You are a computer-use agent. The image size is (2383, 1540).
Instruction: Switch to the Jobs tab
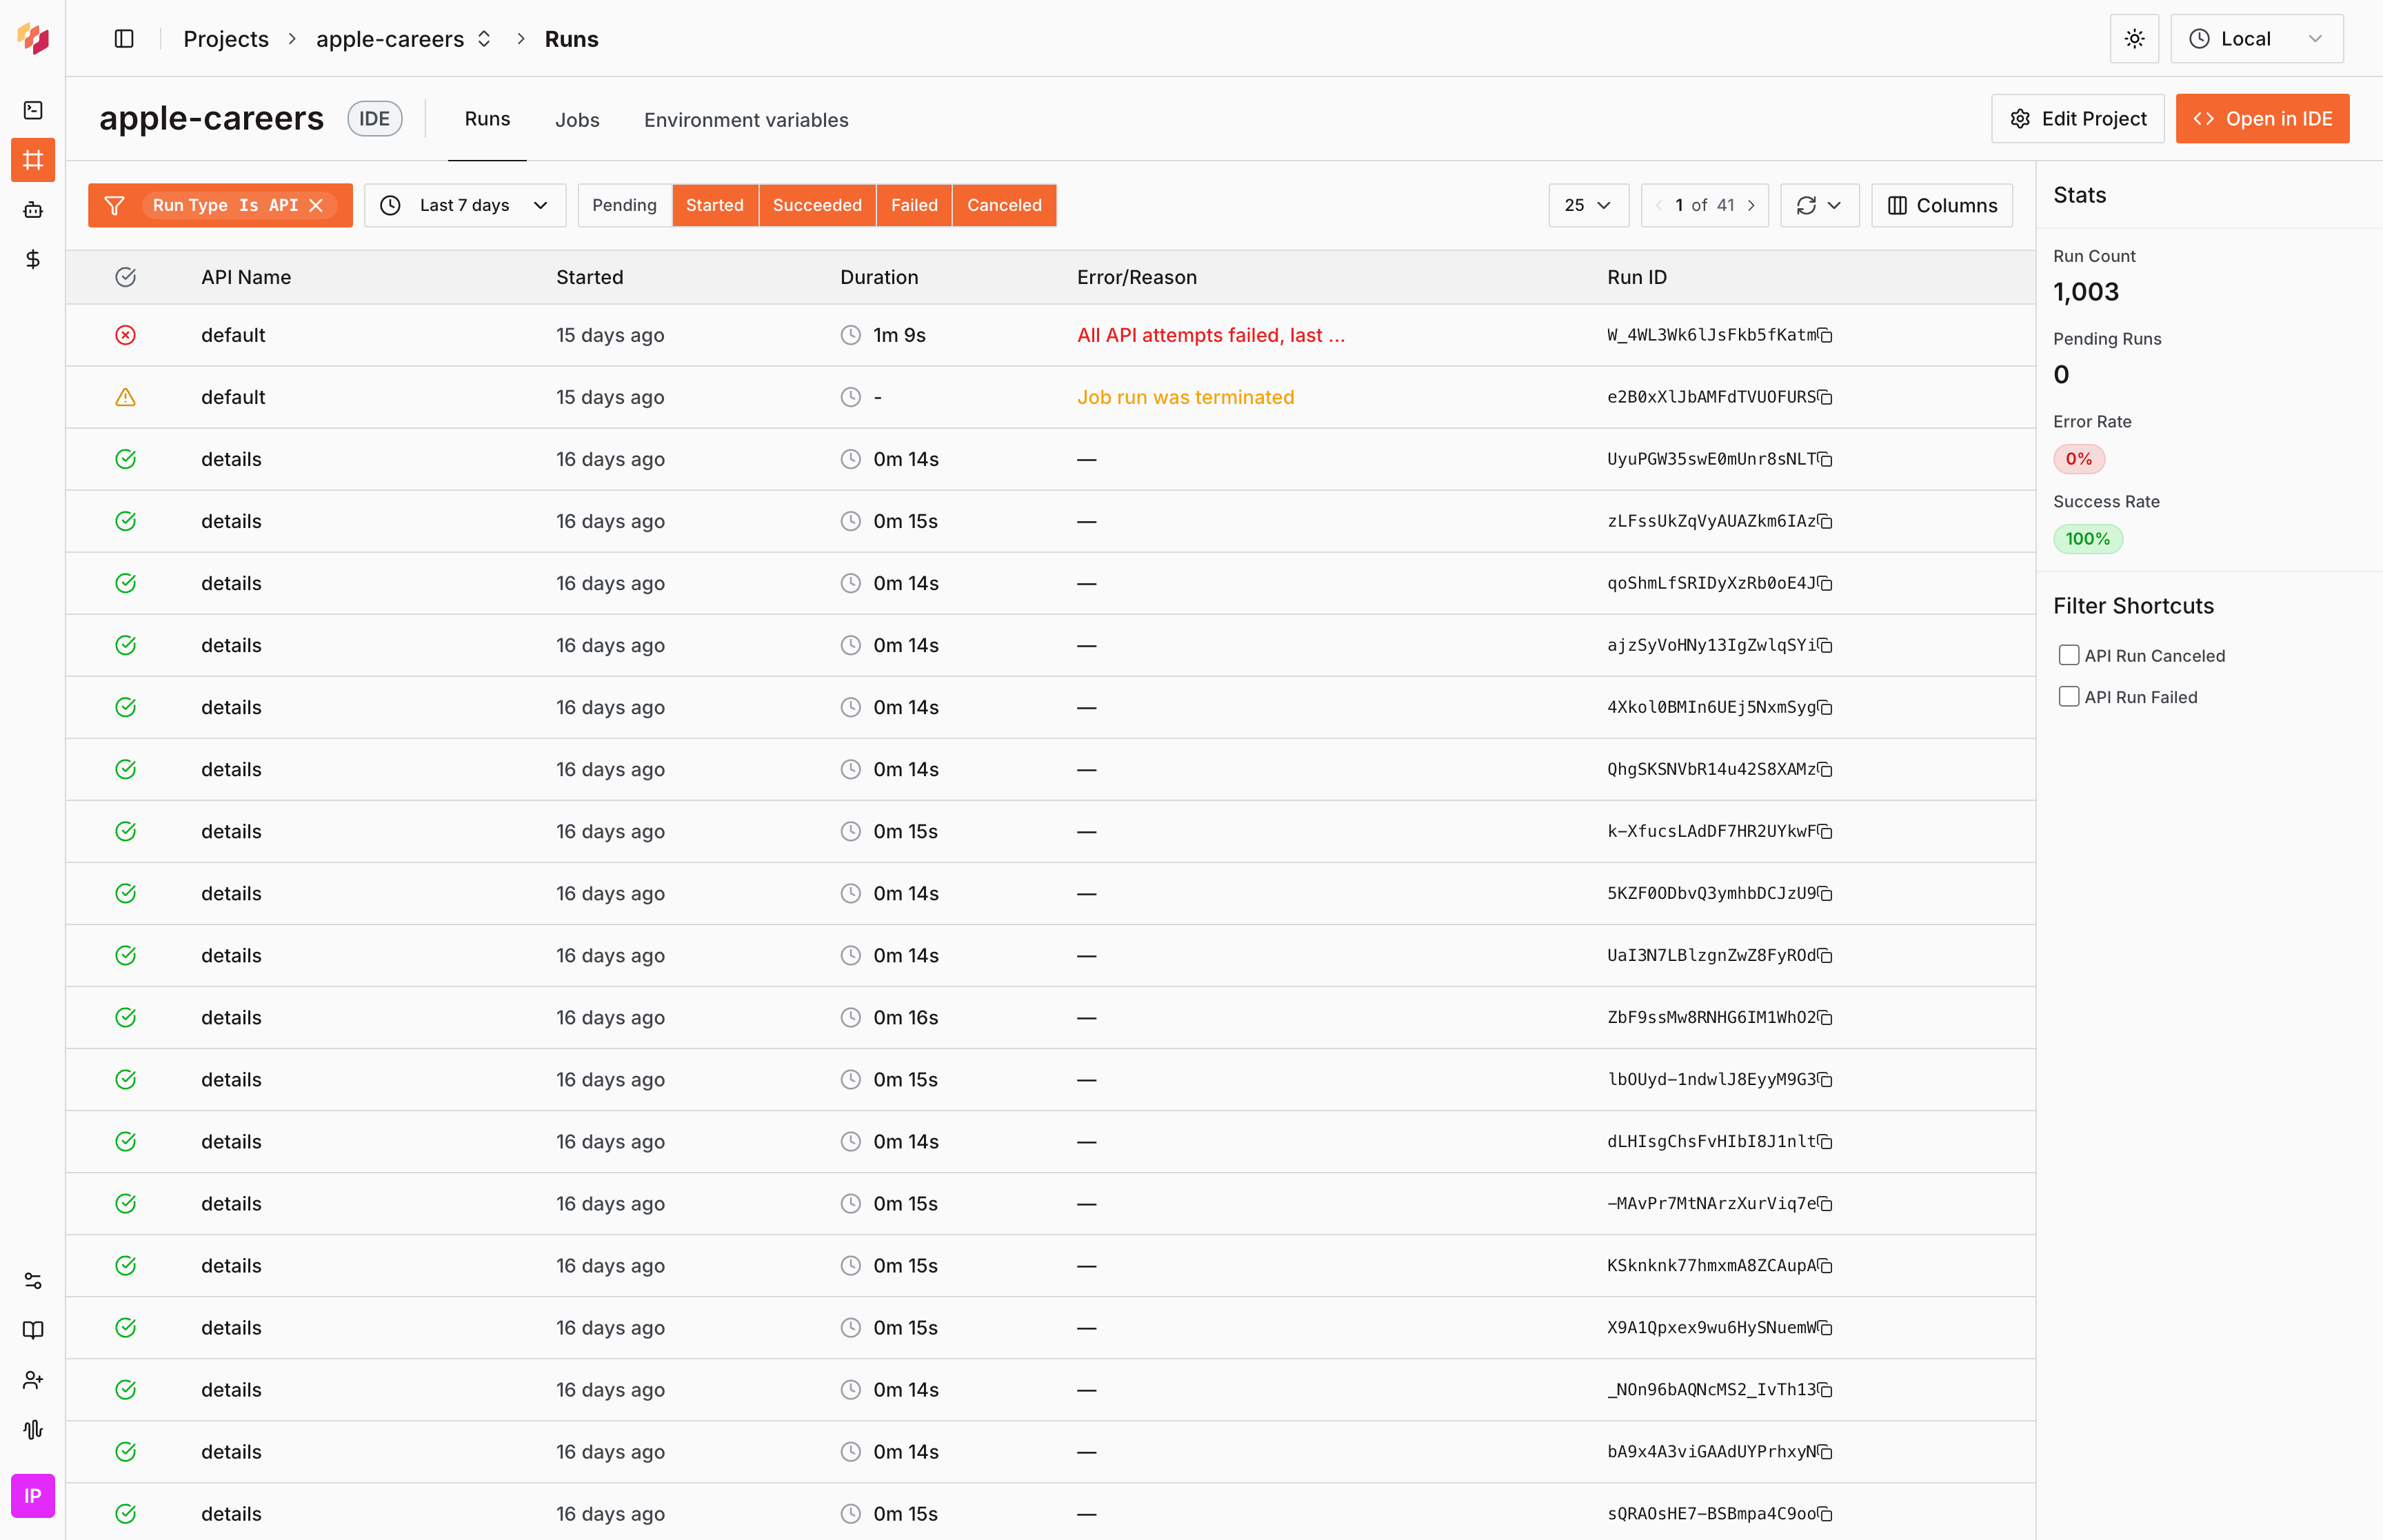[x=577, y=120]
